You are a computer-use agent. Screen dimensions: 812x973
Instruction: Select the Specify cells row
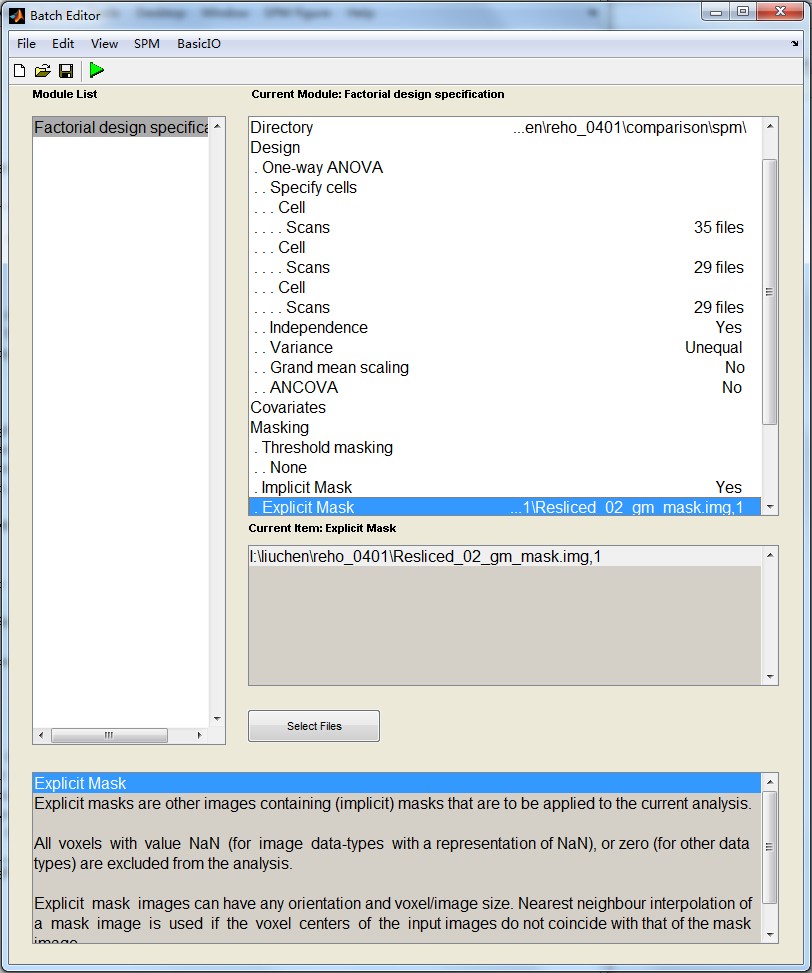tap(504, 187)
